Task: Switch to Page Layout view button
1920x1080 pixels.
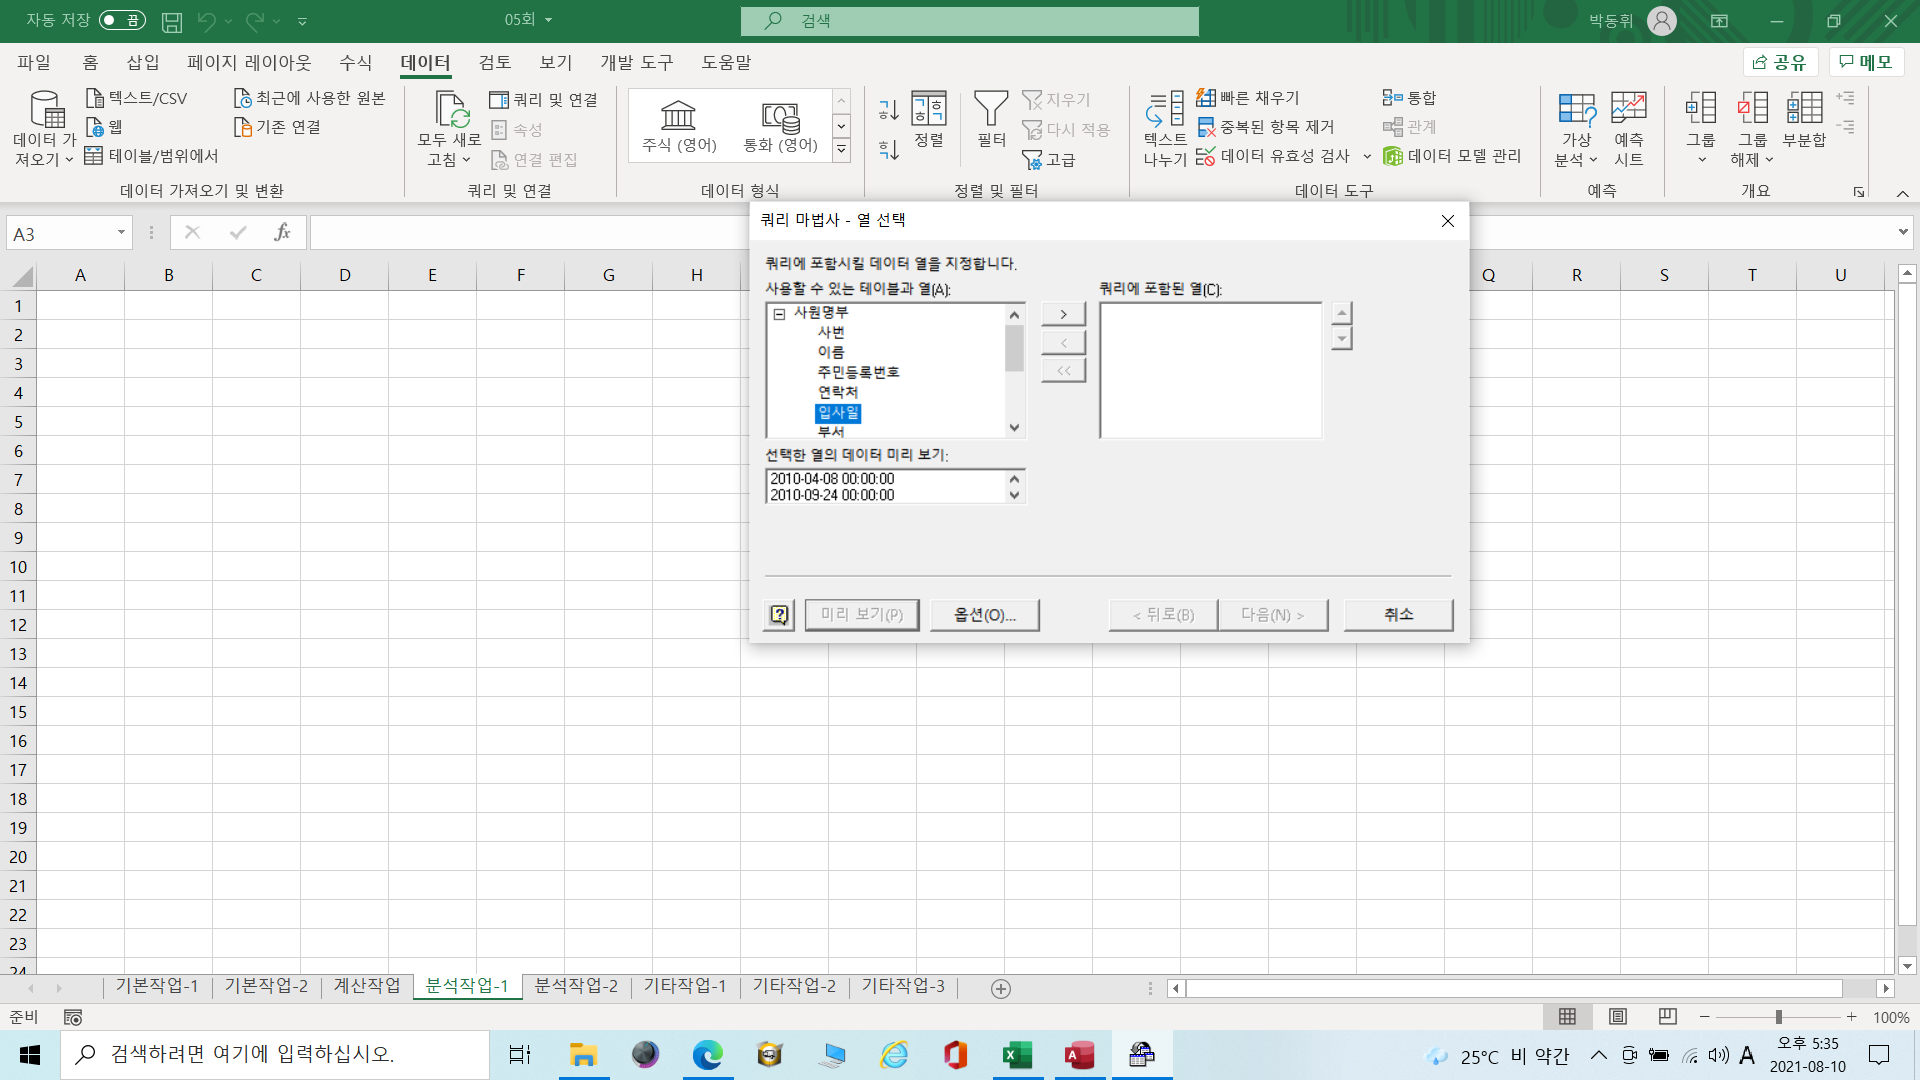Action: 1617,1017
